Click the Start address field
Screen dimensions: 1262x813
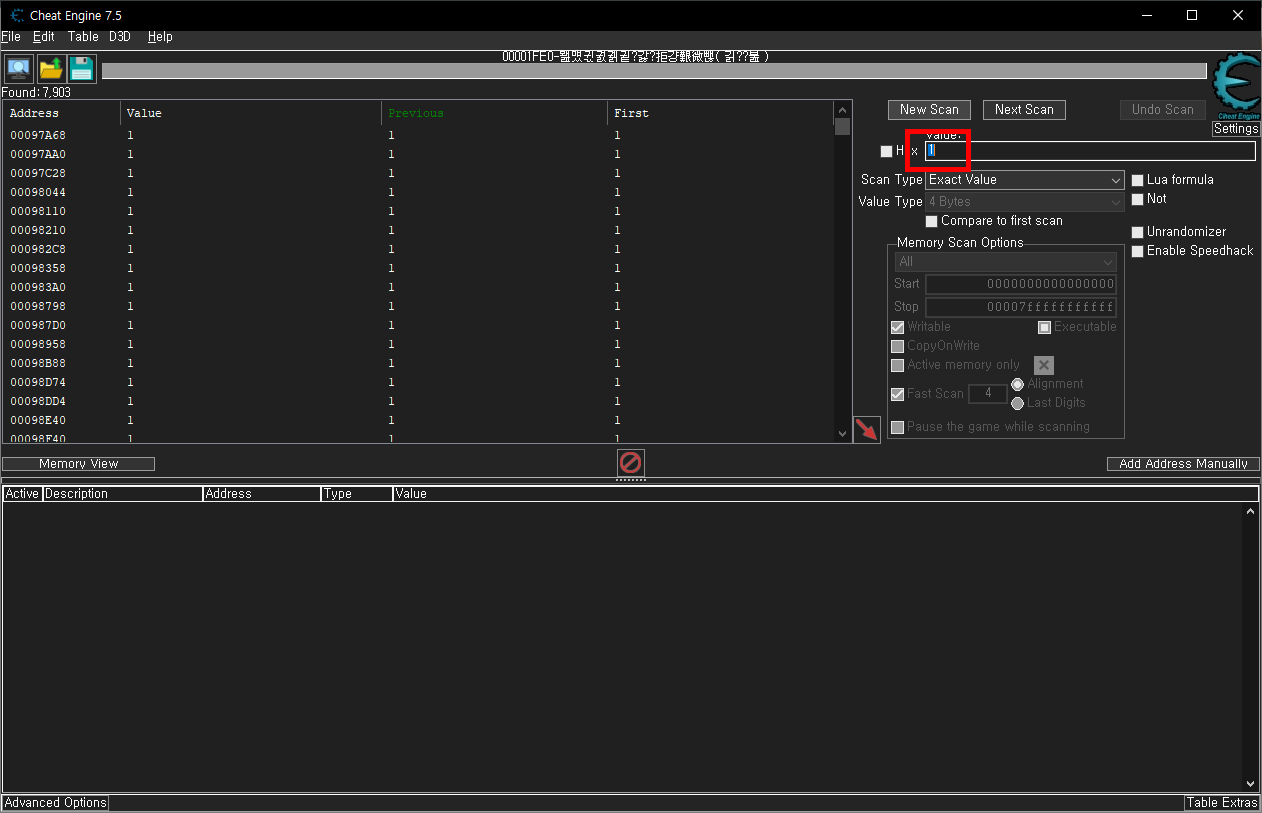[1020, 284]
